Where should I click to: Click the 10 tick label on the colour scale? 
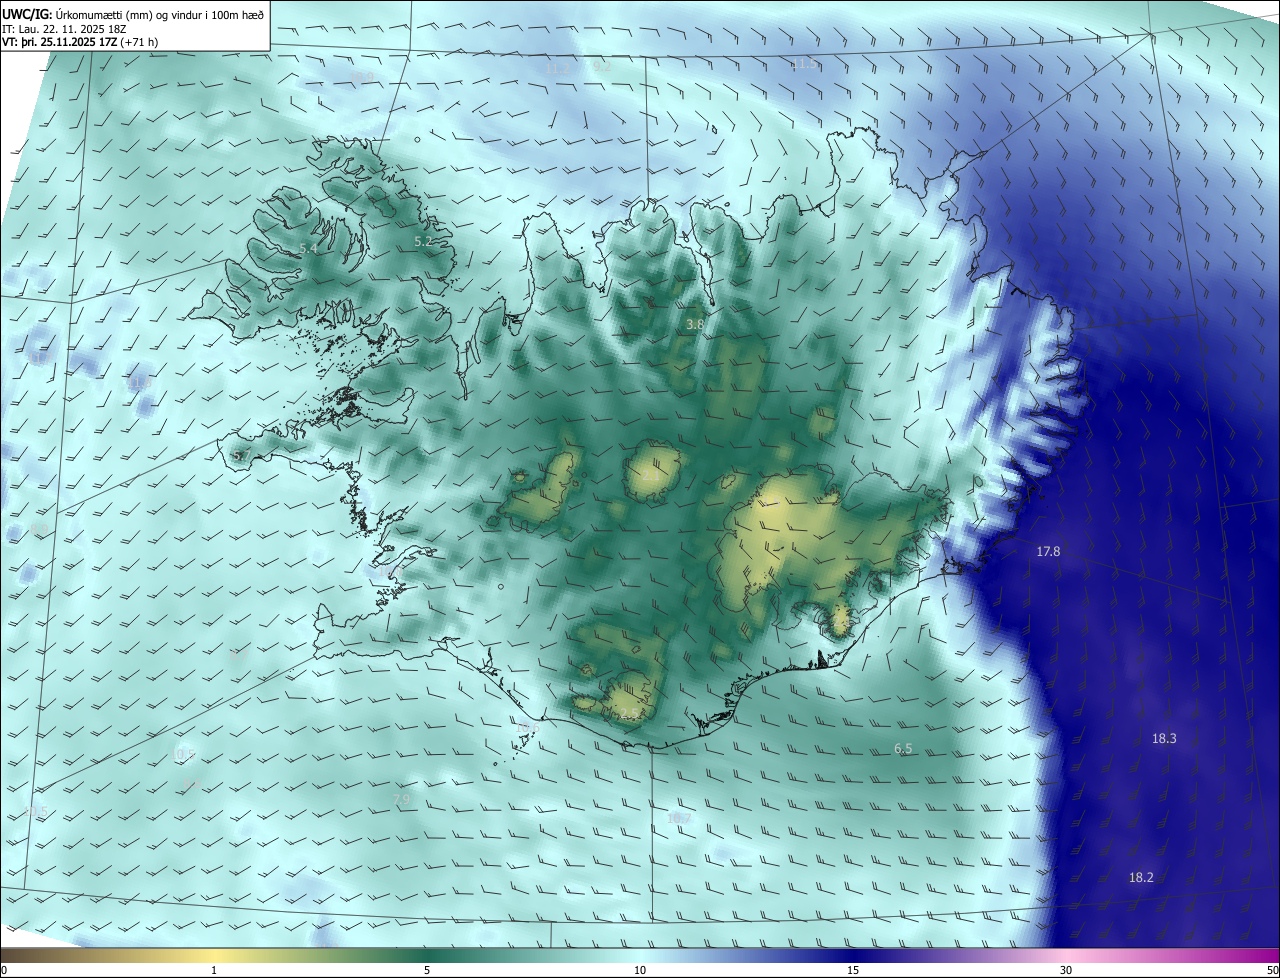[640, 970]
